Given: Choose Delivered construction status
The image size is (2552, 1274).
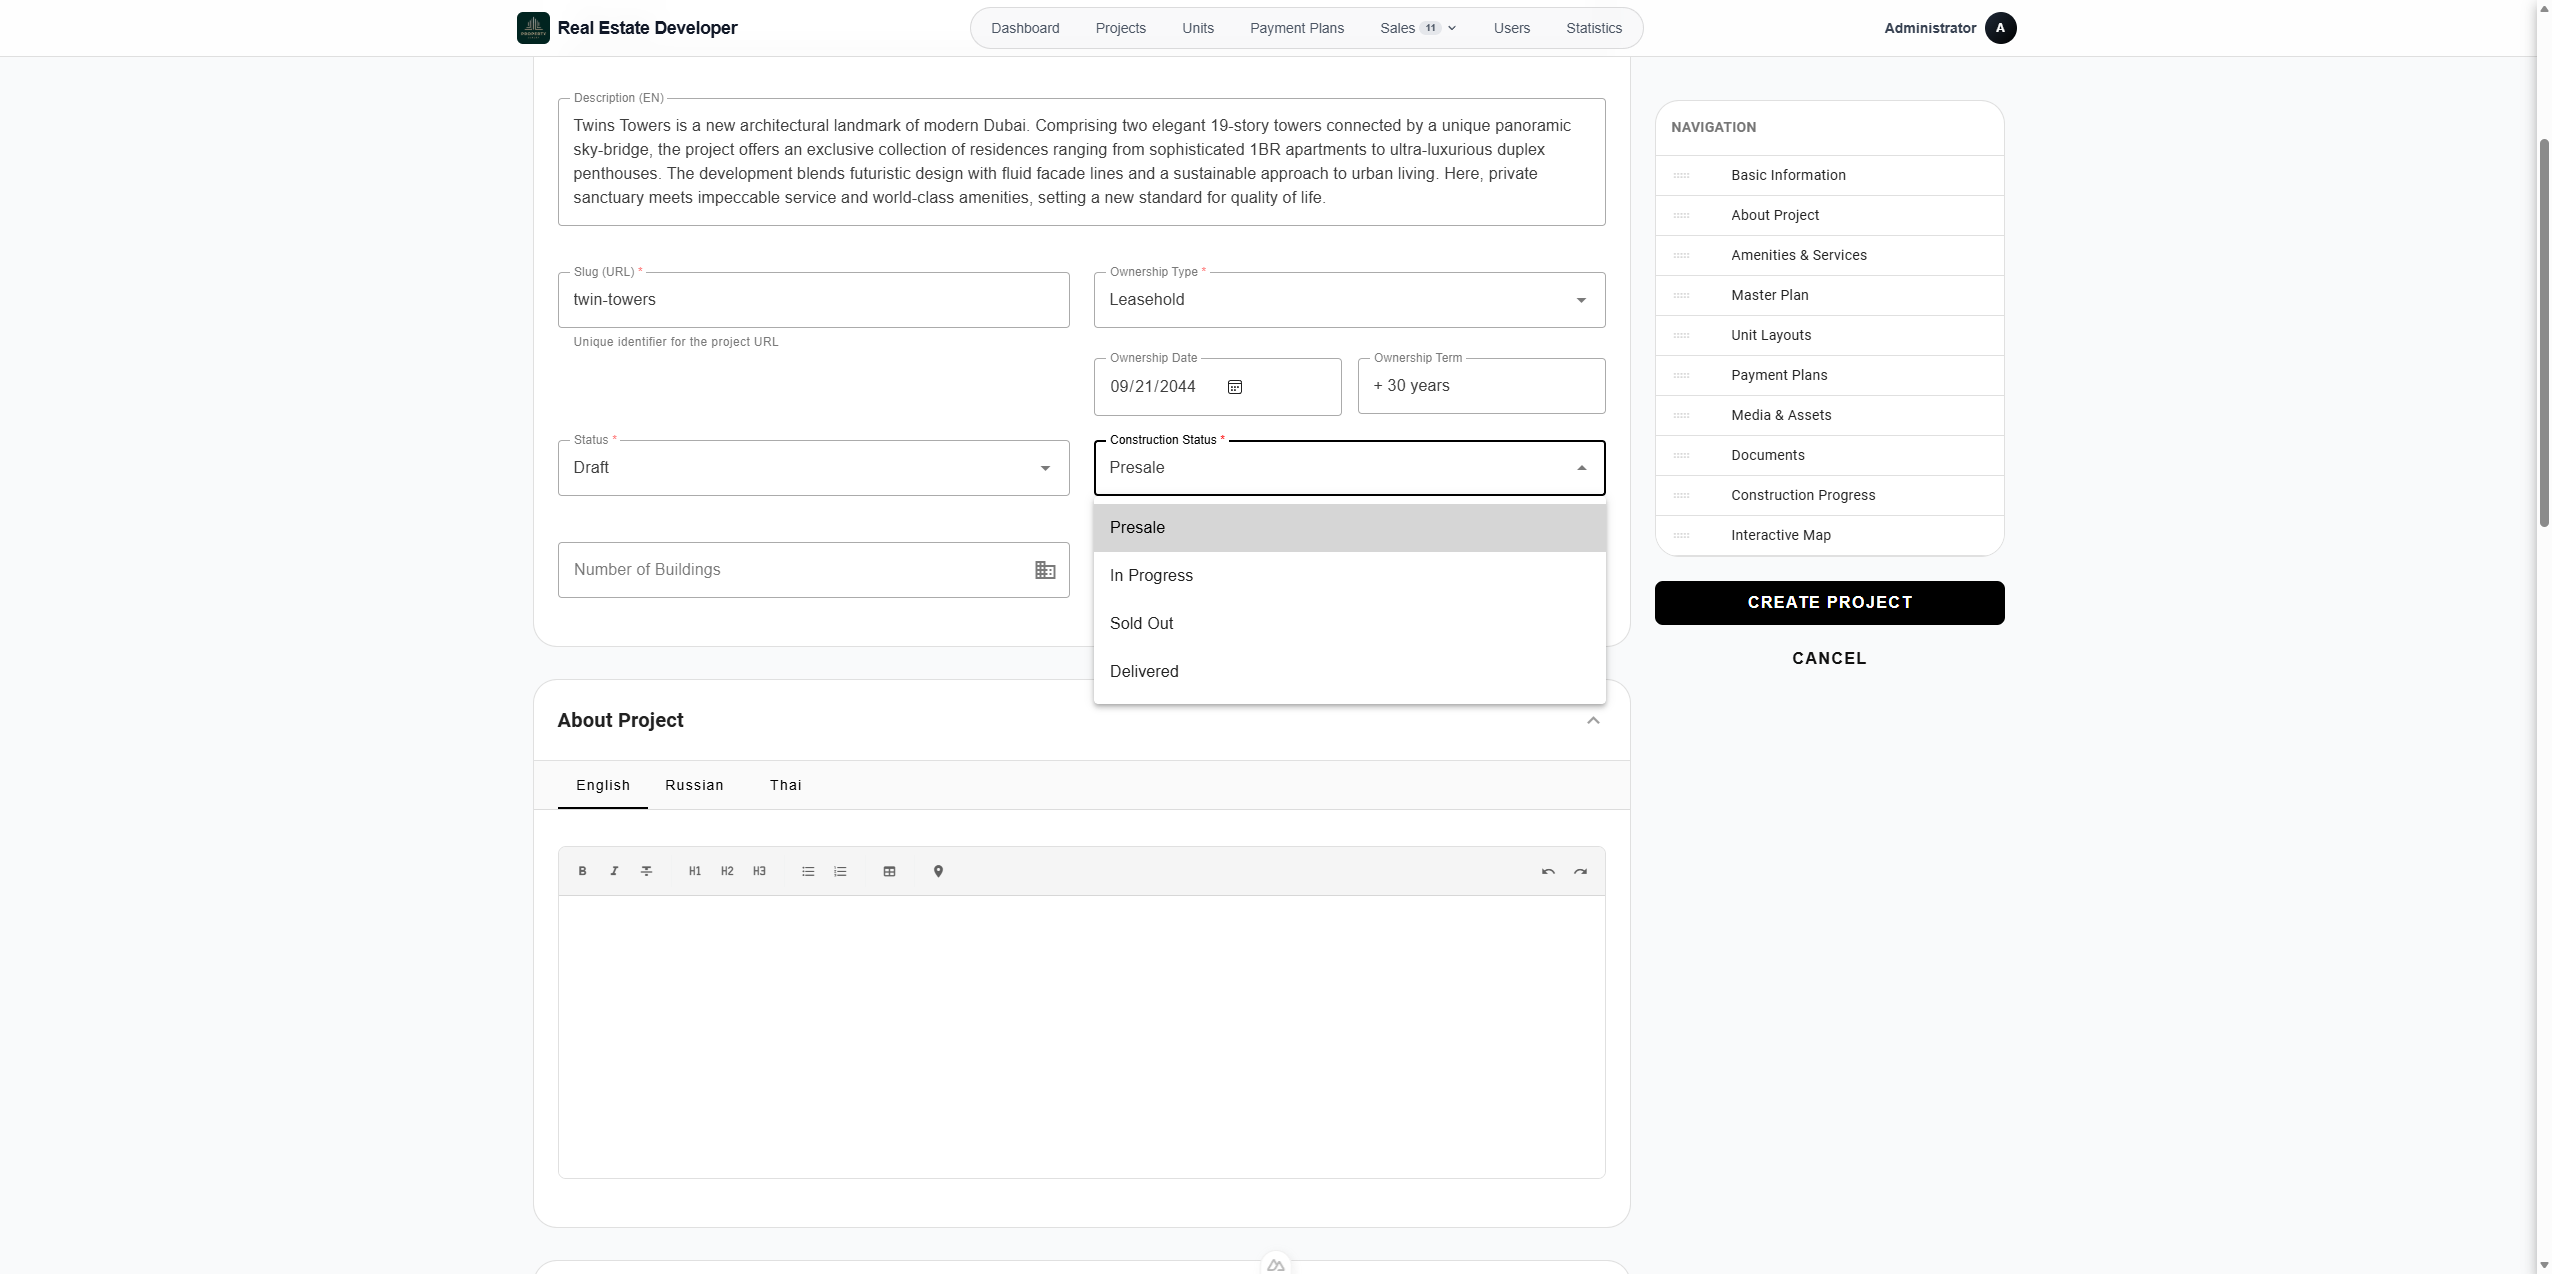Looking at the screenshot, I should (x=1349, y=672).
